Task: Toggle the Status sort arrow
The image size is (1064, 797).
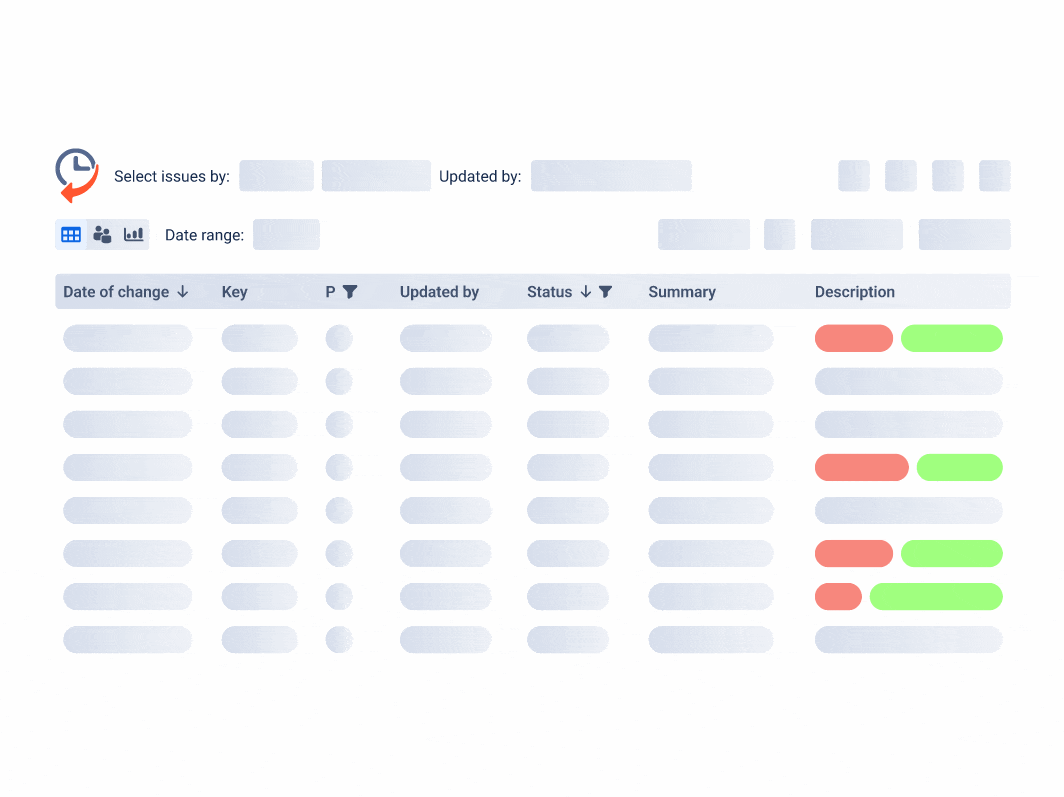Action: 586,292
